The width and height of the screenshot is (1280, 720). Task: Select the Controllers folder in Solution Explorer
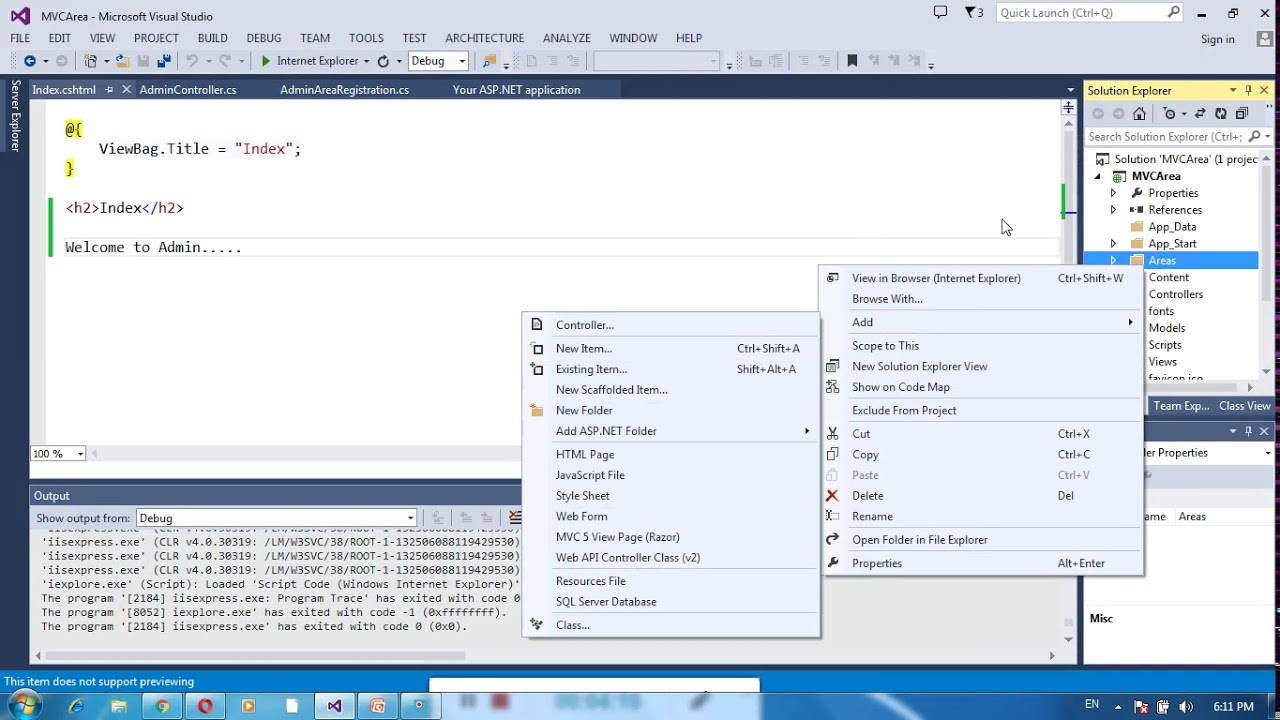[x=1176, y=294]
